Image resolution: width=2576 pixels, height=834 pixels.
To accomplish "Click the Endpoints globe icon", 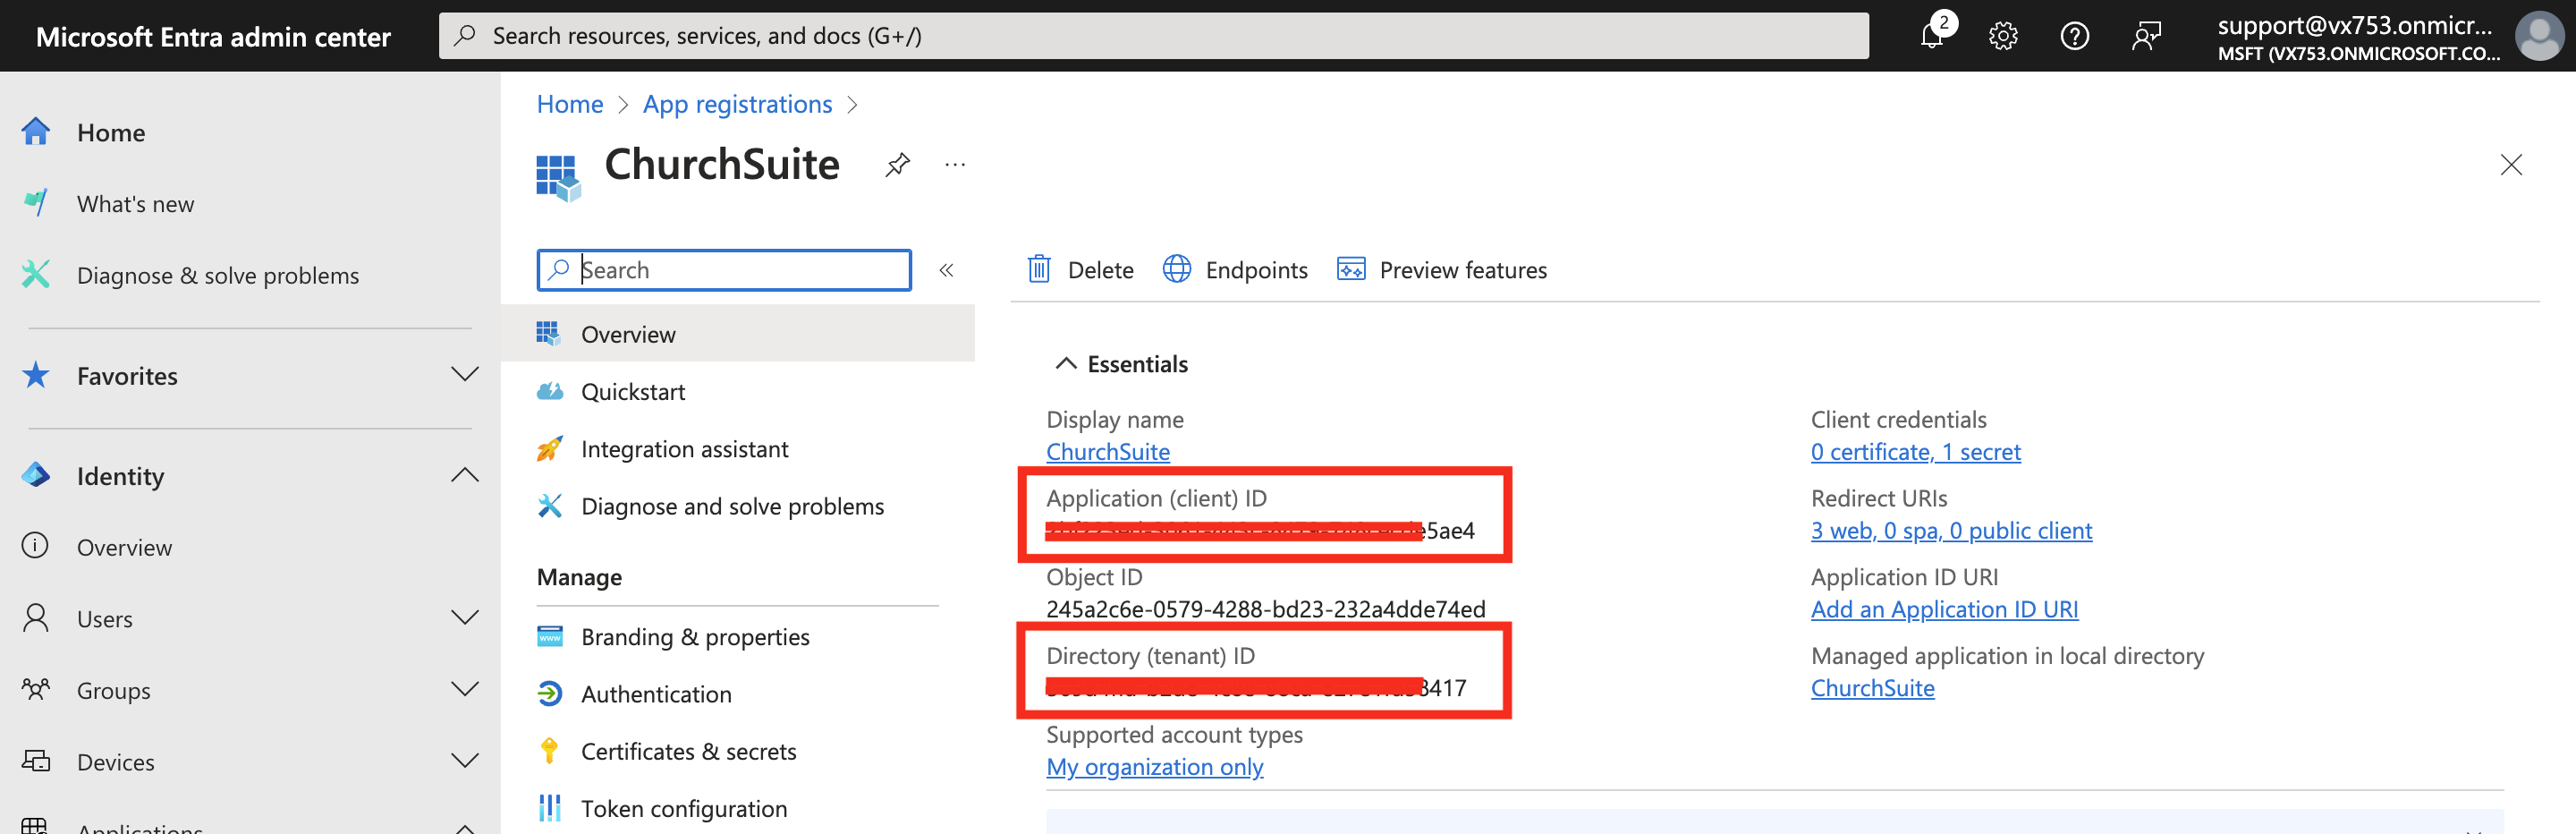I will (1177, 269).
